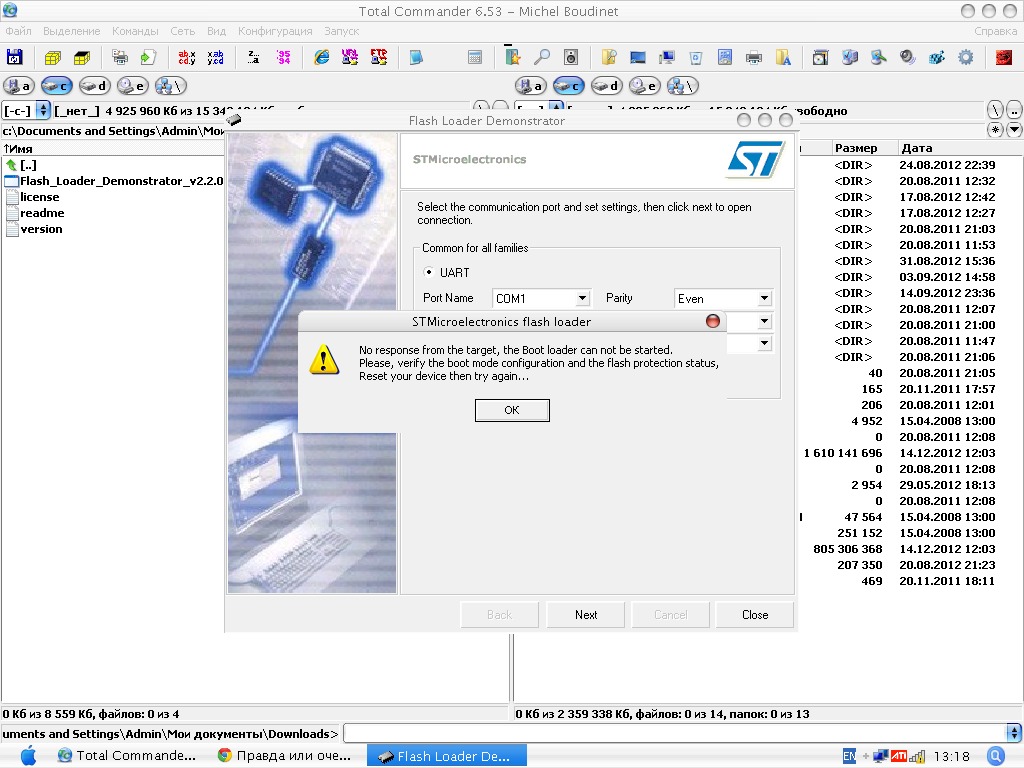Open the left panel [-c-] drive dropdown
1024x768 pixels.
tap(42, 110)
